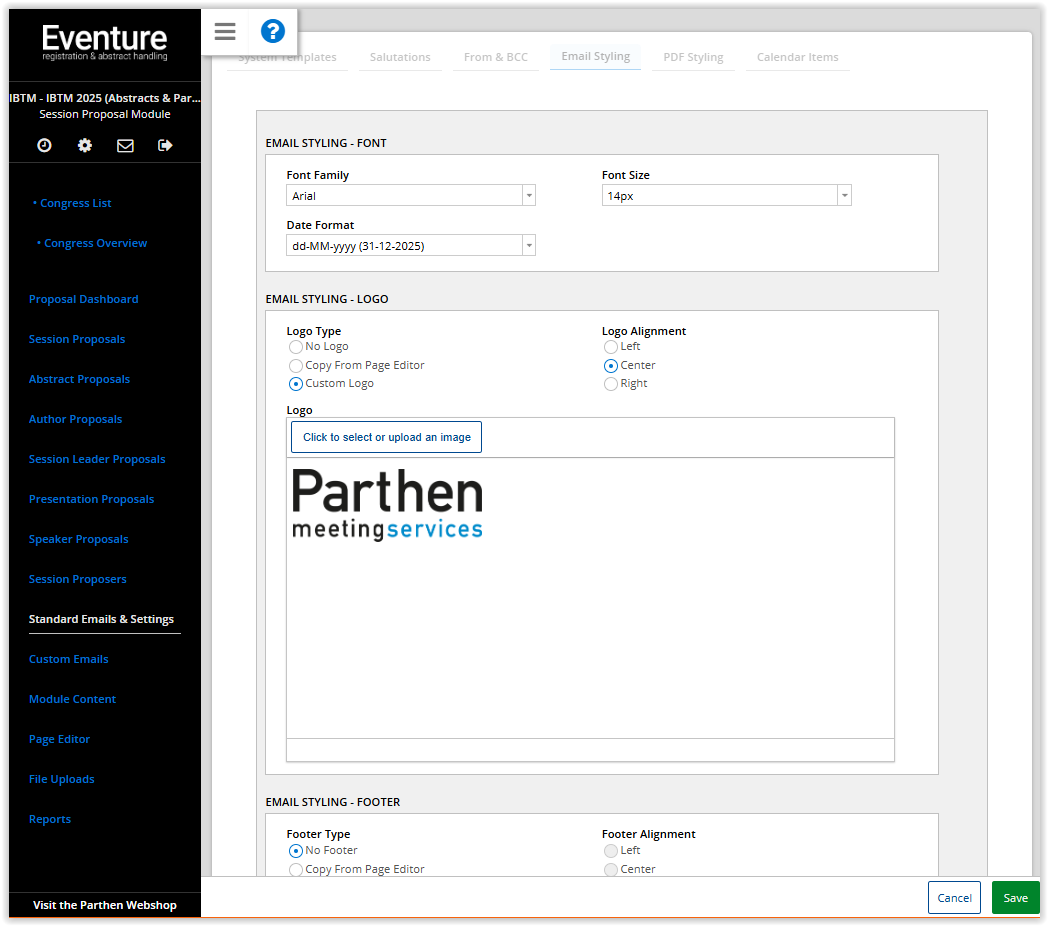Navigate to Author Proposals
1048x926 pixels.
pos(76,420)
